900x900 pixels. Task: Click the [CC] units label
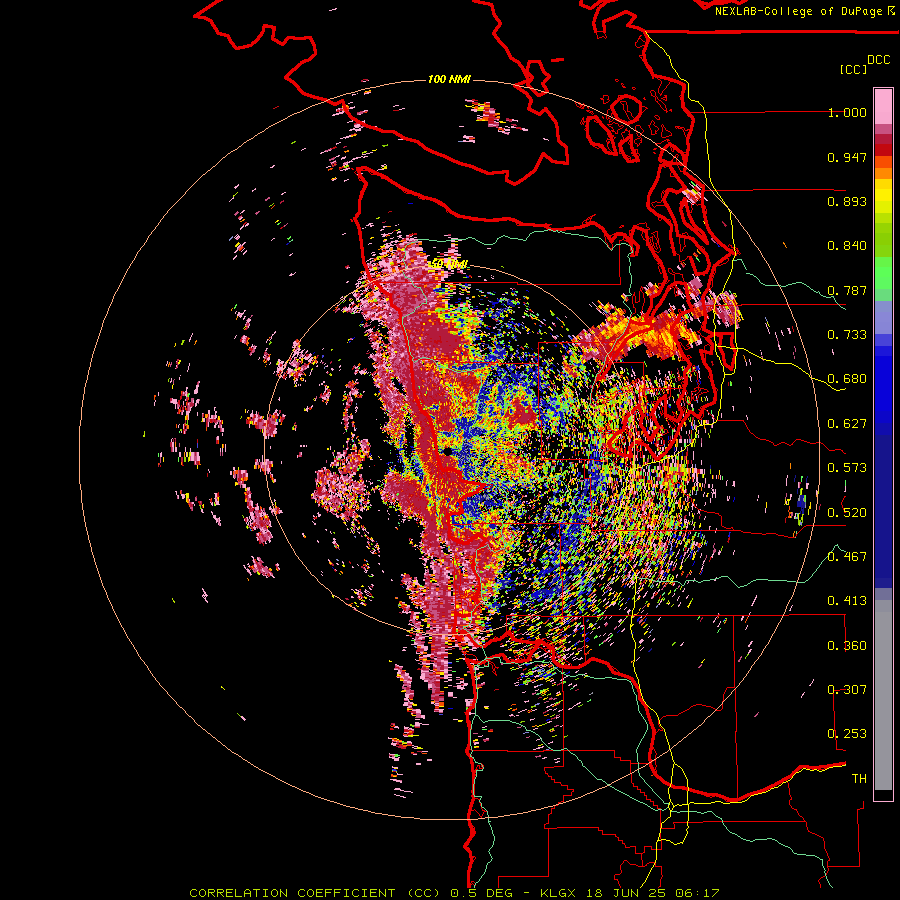(853, 69)
